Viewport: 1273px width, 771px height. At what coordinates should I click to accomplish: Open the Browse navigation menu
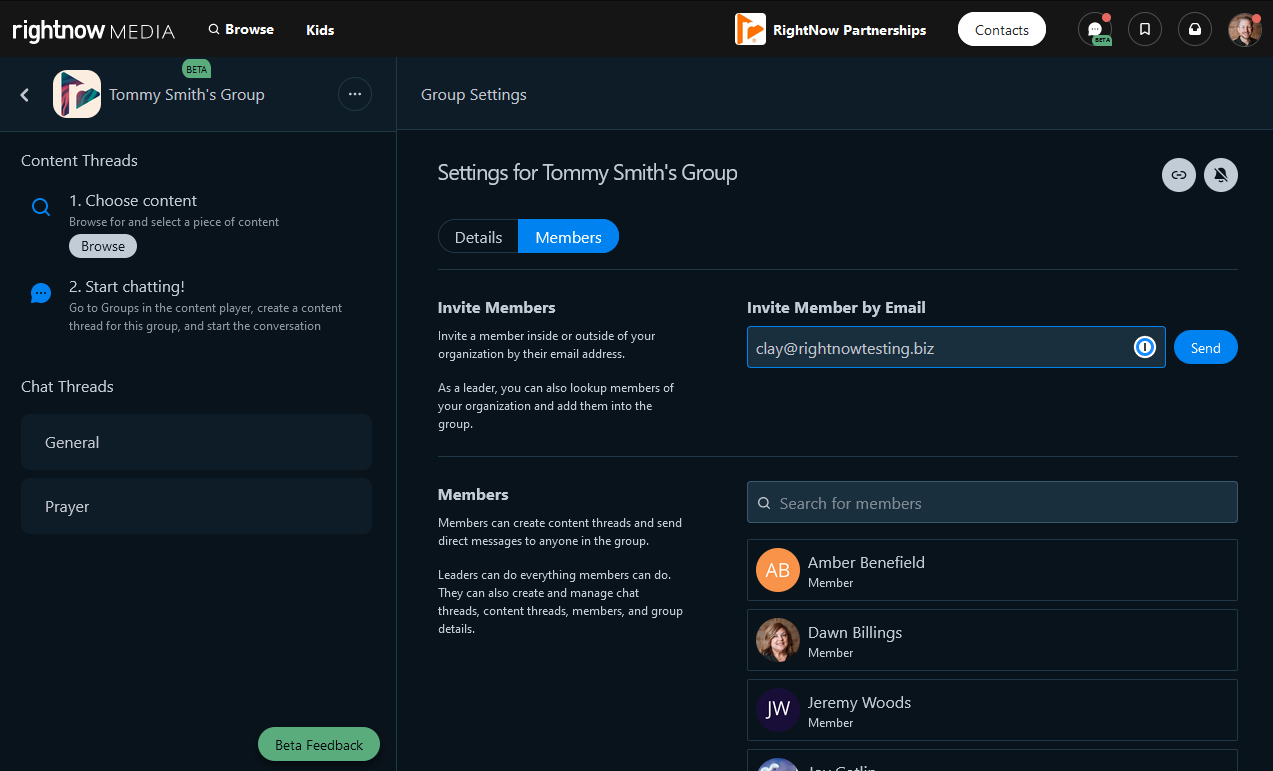tap(240, 29)
